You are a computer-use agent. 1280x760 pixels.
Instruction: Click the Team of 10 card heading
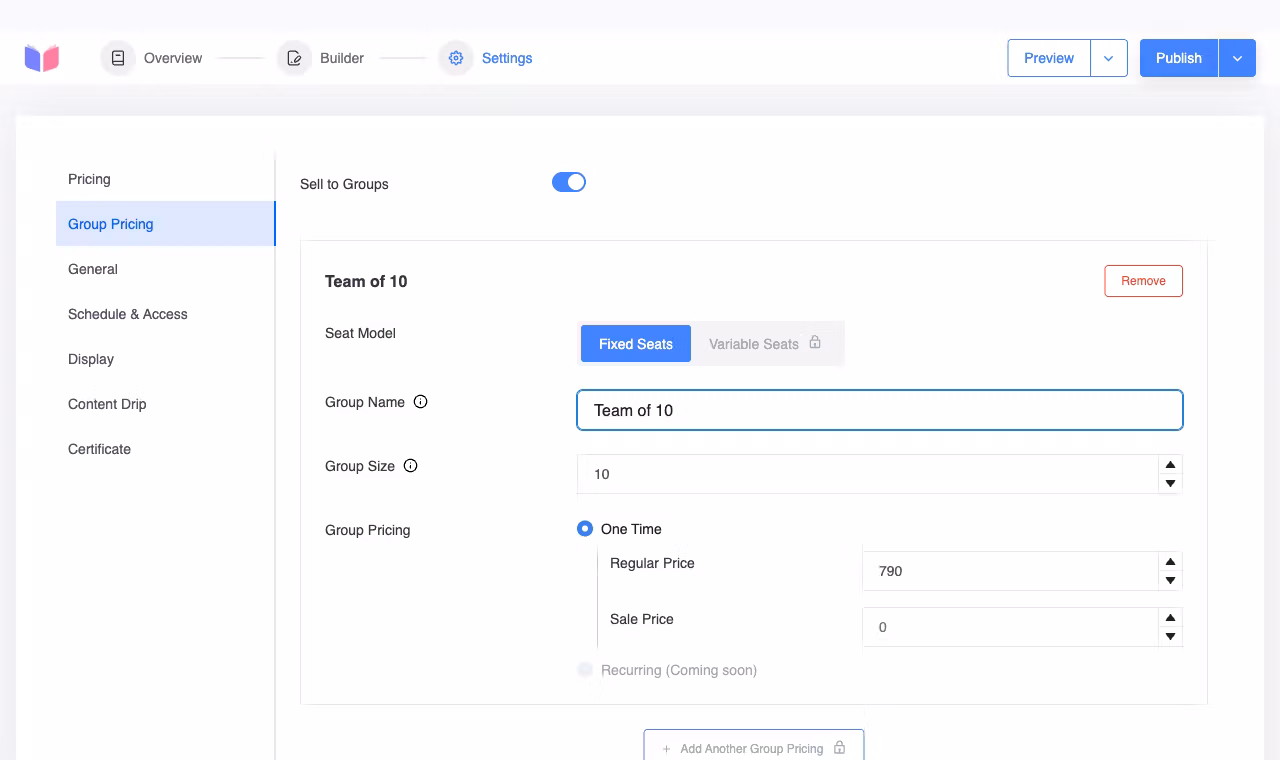(366, 281)
